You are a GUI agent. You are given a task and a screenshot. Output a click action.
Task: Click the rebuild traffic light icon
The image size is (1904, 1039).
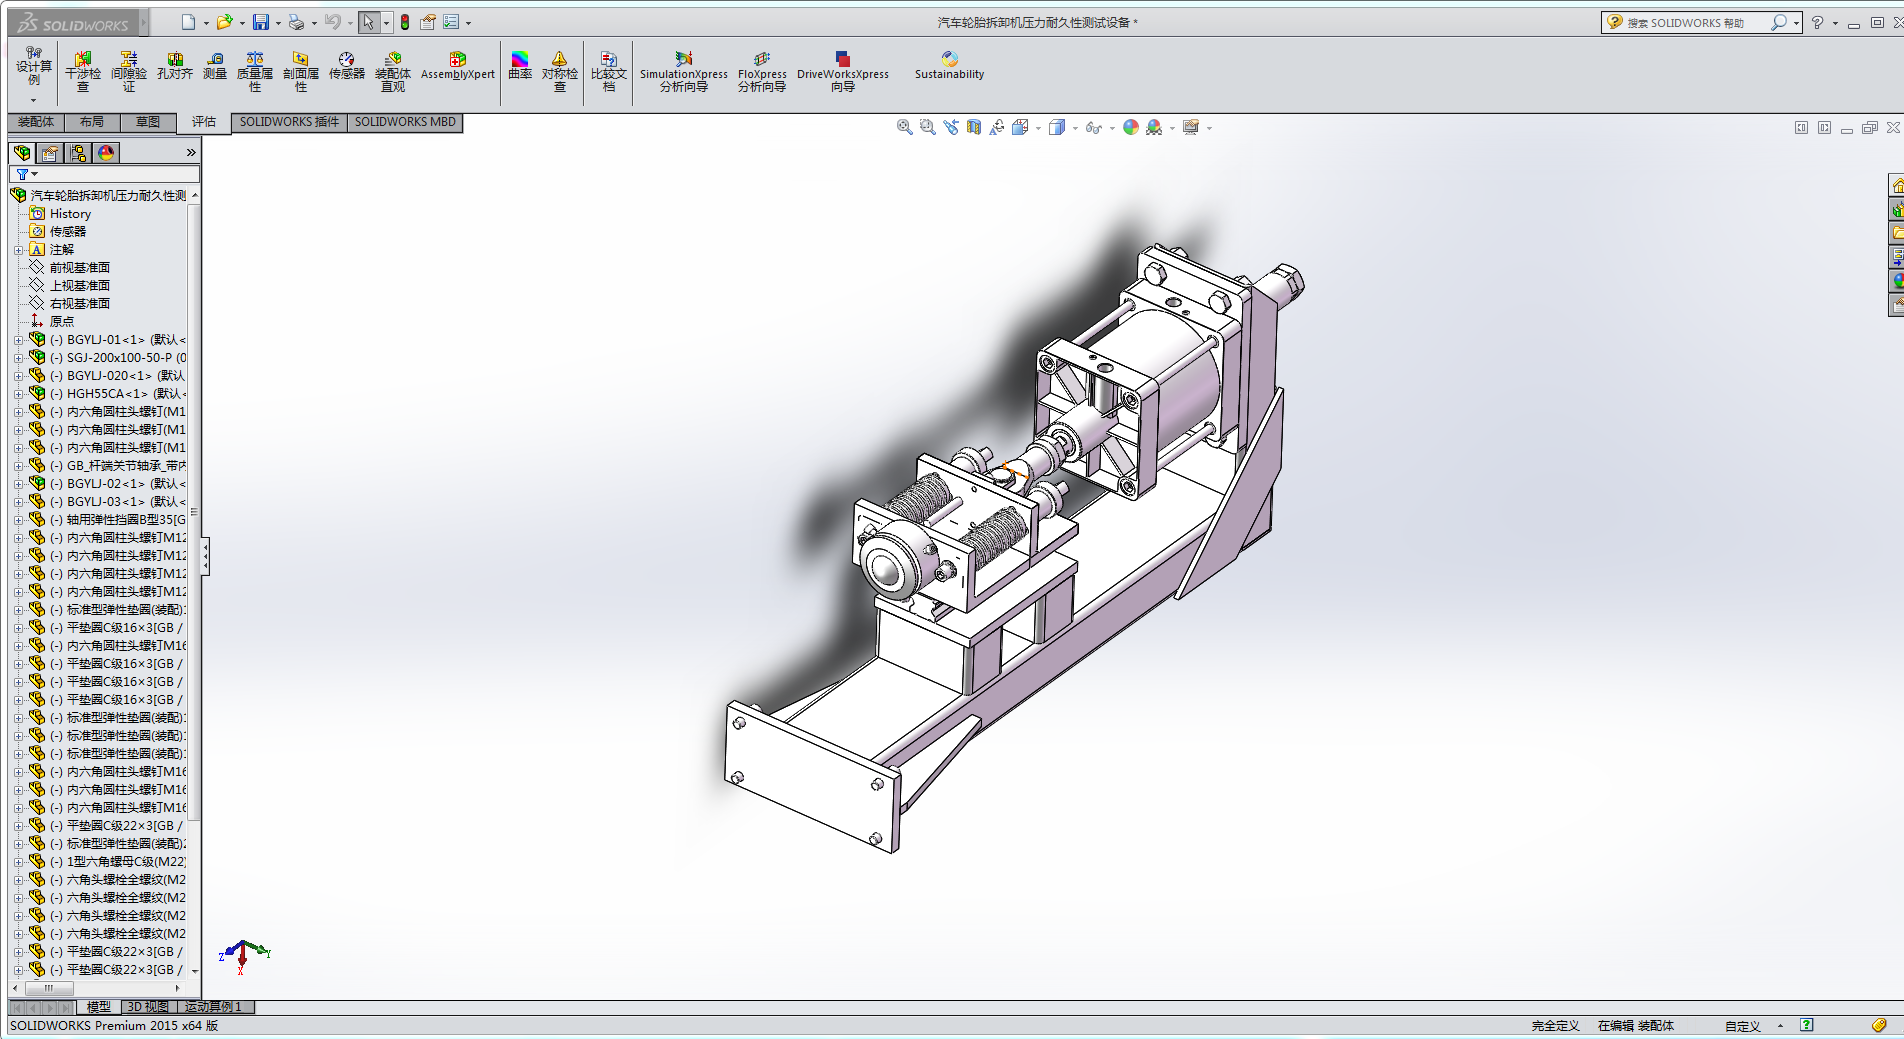(x=405, y=22)
